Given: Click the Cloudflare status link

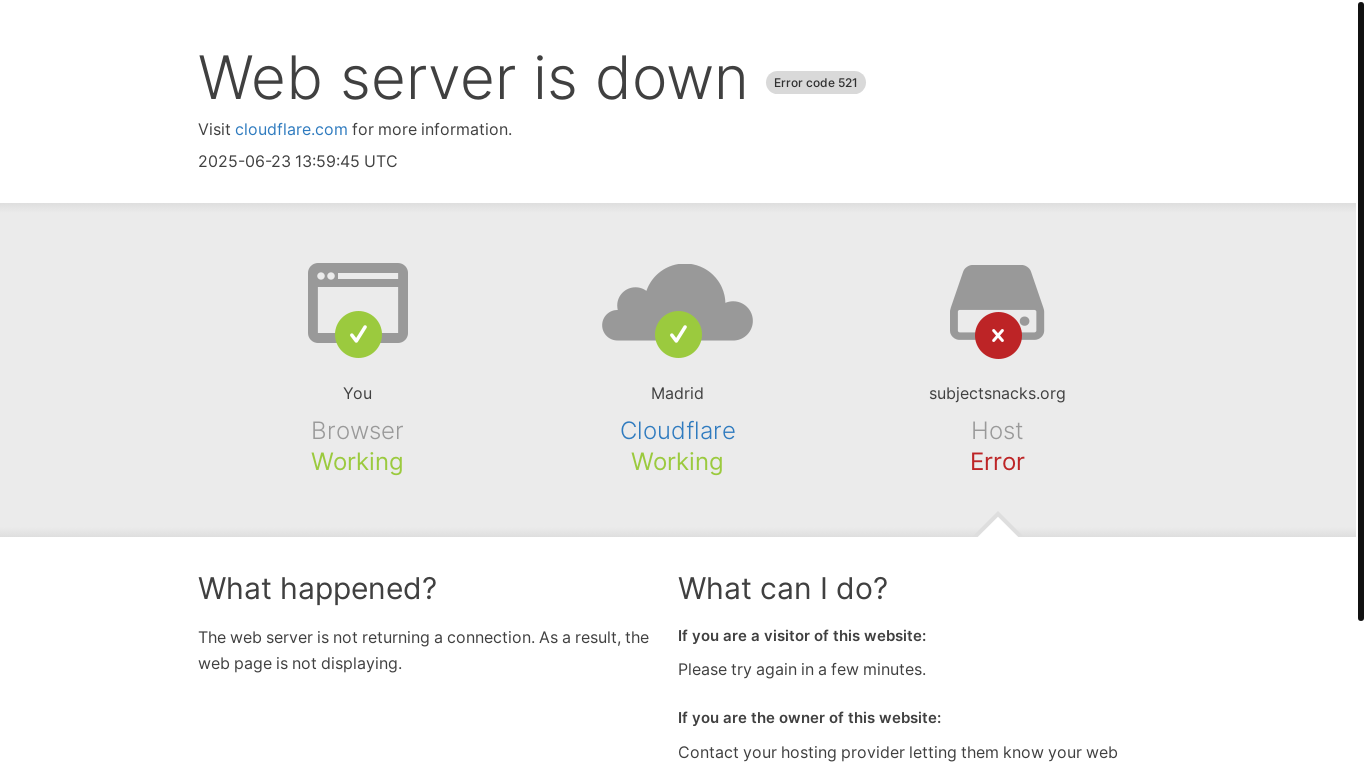Looking at the screenshot, I should coord(677,430).
